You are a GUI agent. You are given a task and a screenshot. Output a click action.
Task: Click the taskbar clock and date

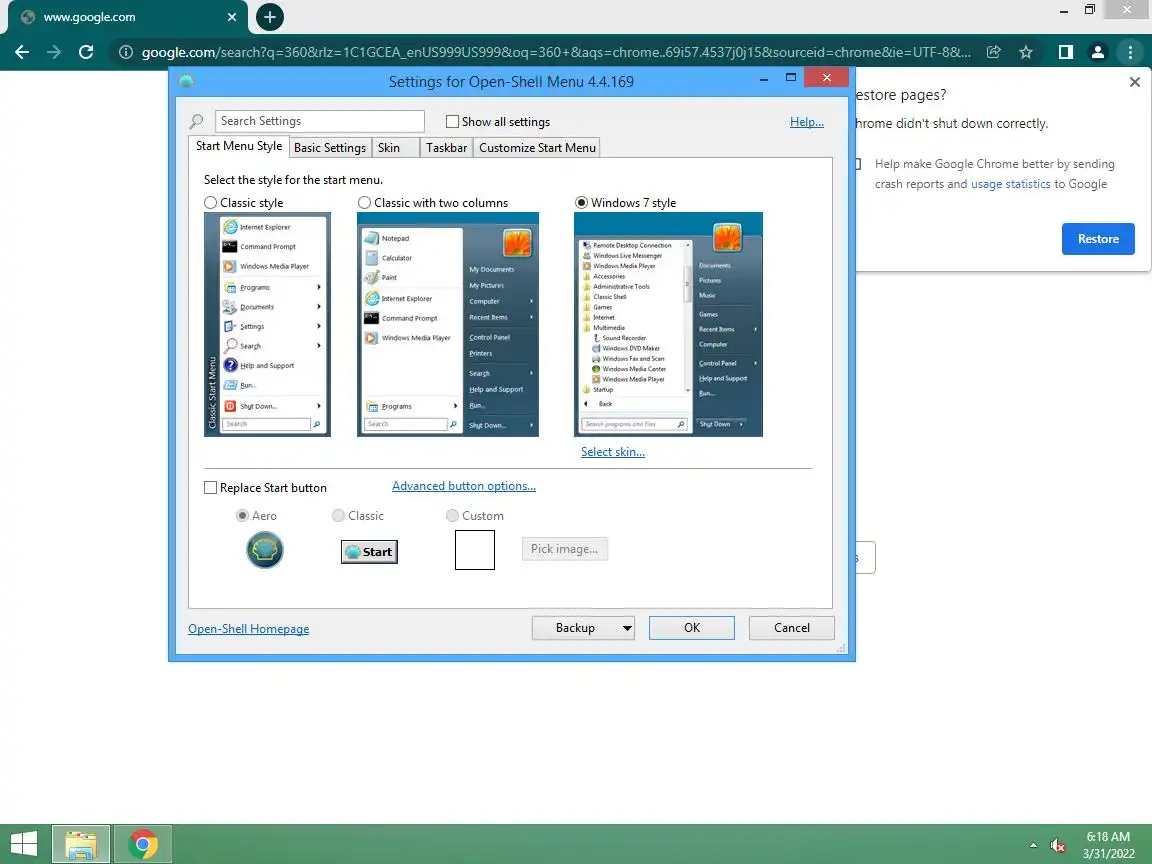1108,845
